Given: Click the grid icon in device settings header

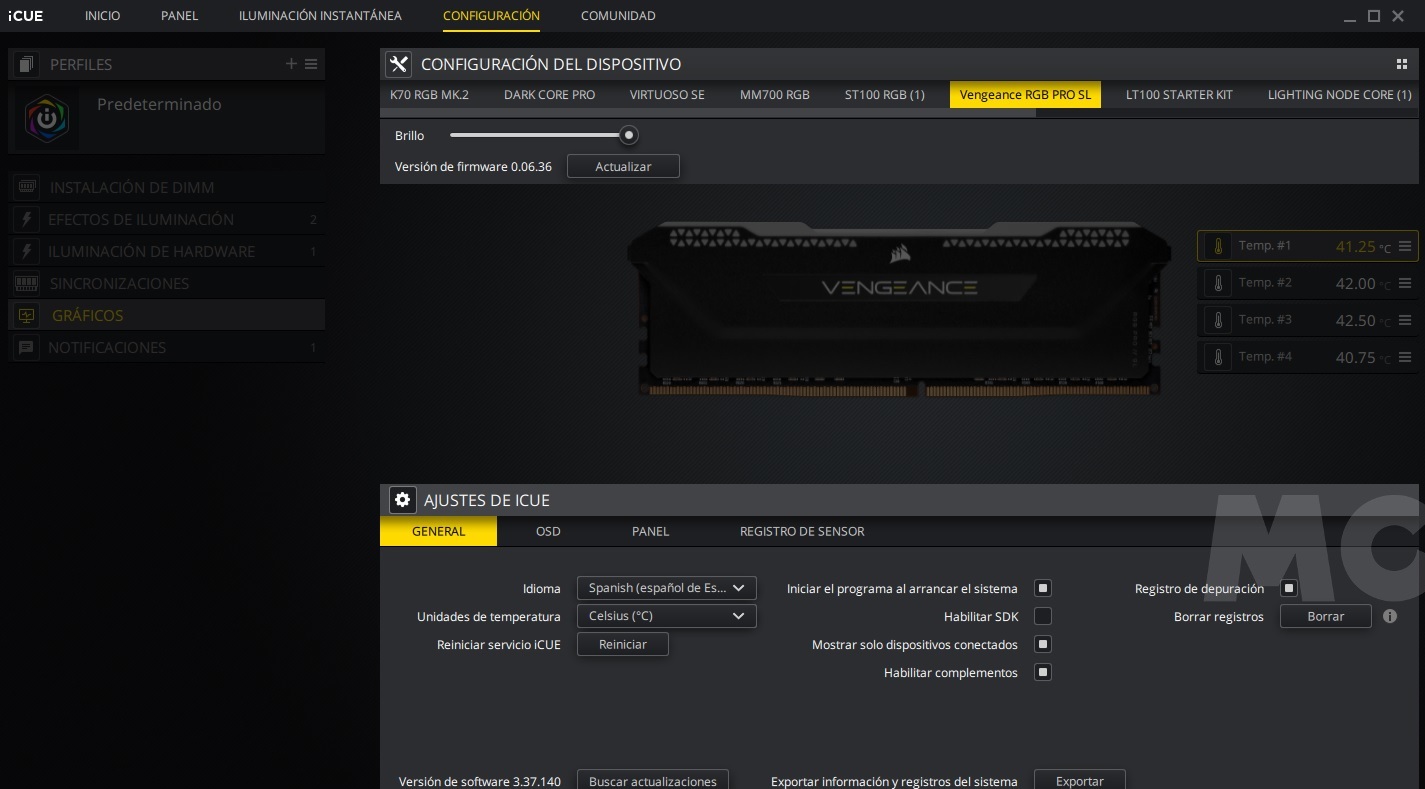Looking at the screenshot, I should point(1401,64).
